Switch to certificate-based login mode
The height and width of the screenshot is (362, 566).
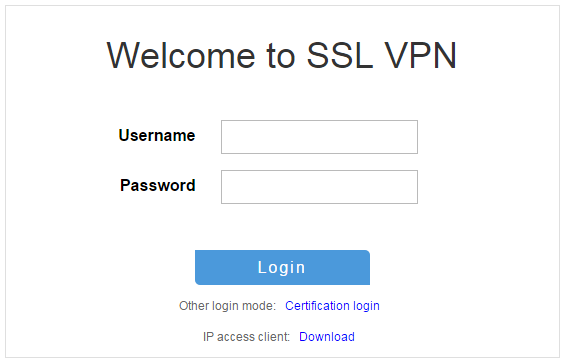[x=332, y=306]
